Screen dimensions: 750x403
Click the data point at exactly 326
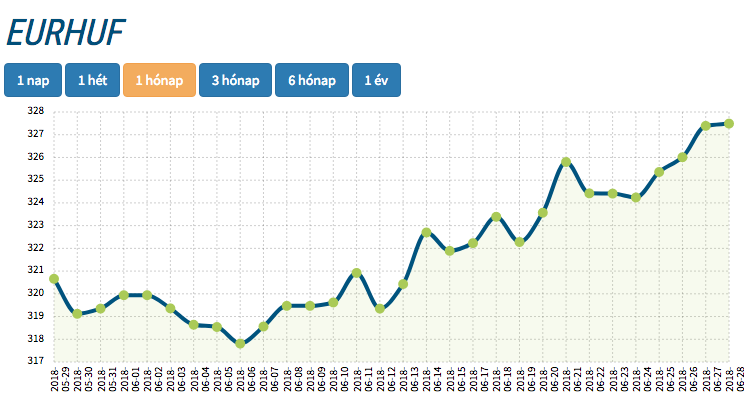[682, 157]
